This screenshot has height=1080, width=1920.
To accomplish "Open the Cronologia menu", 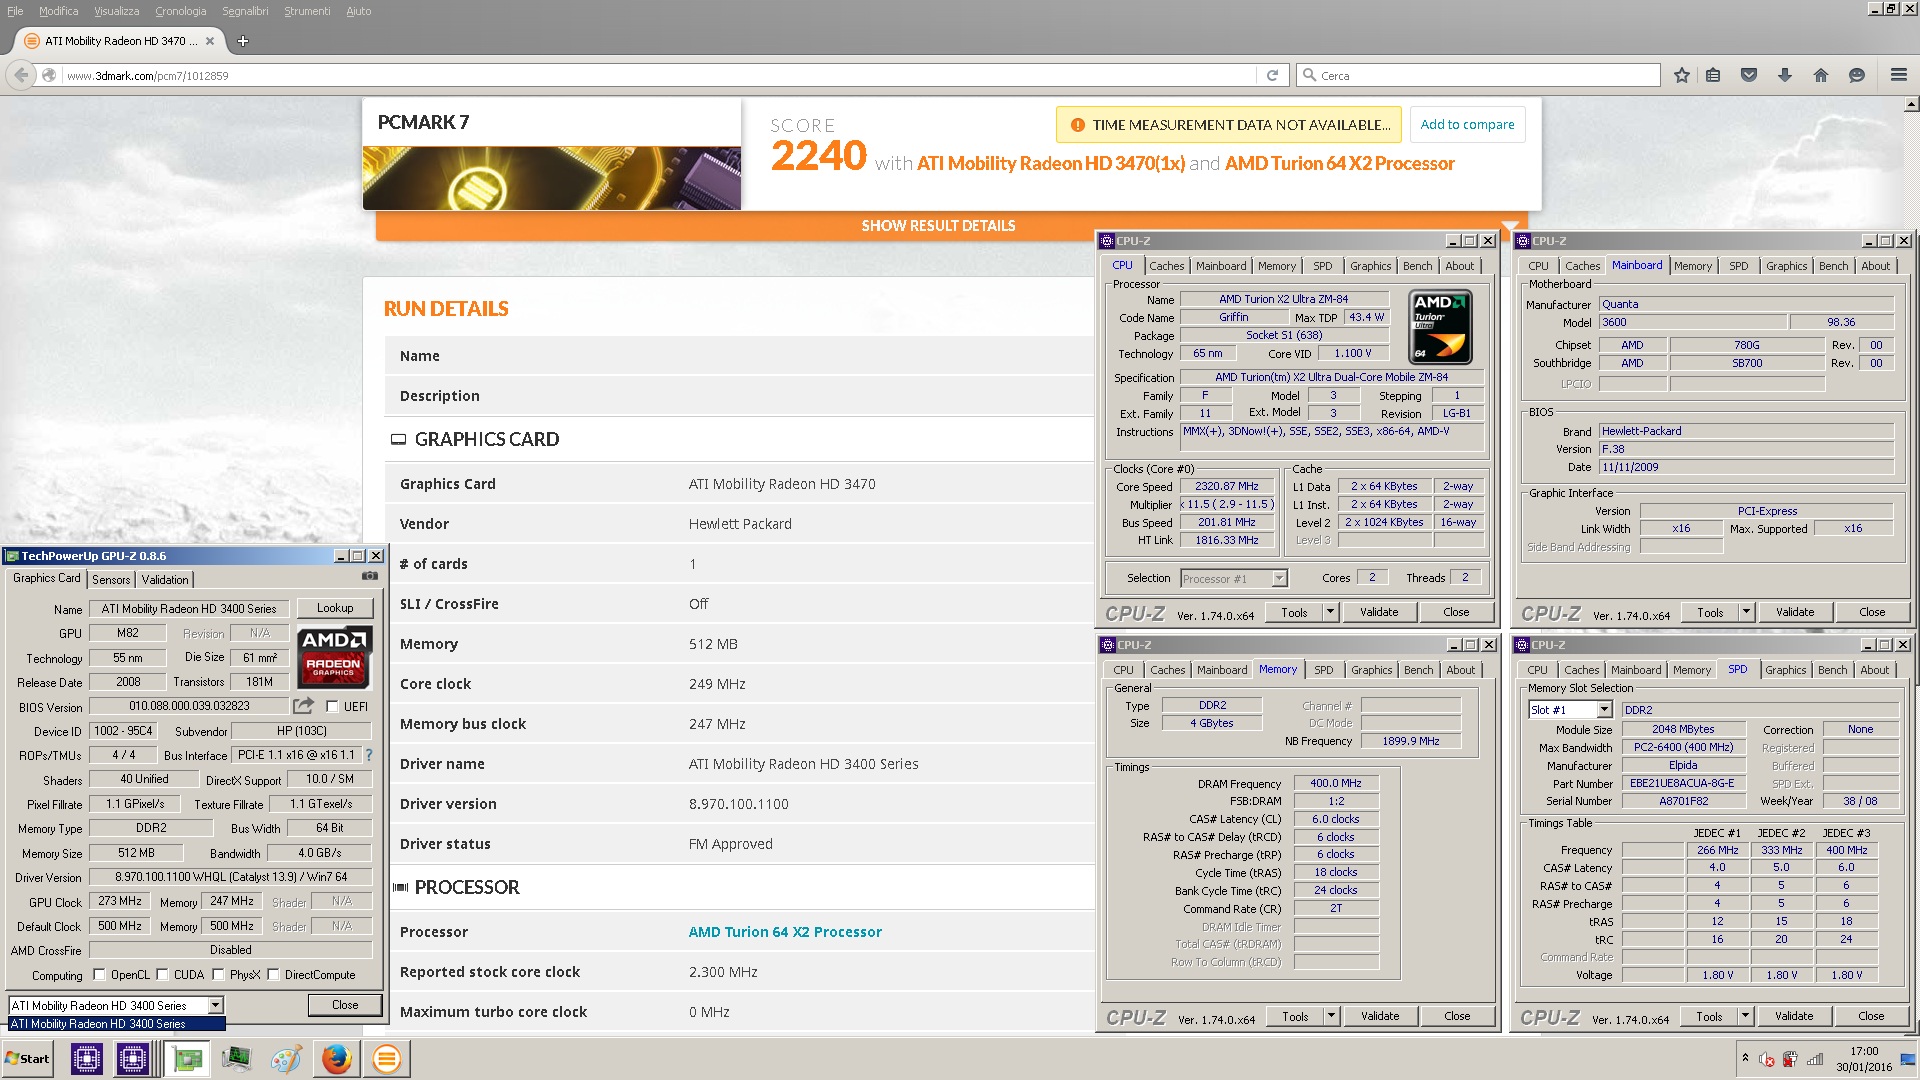I will point(180,11).
